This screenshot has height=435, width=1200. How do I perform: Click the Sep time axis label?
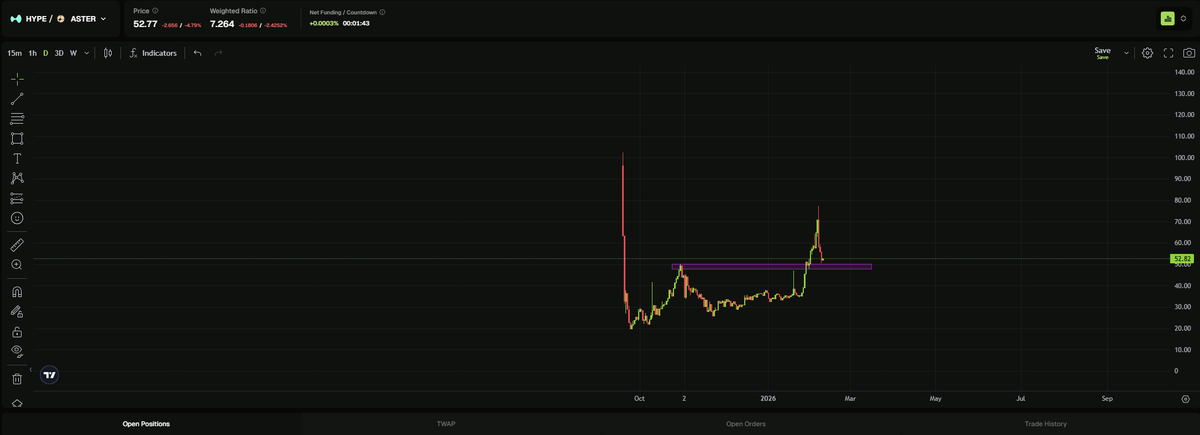1107,398
